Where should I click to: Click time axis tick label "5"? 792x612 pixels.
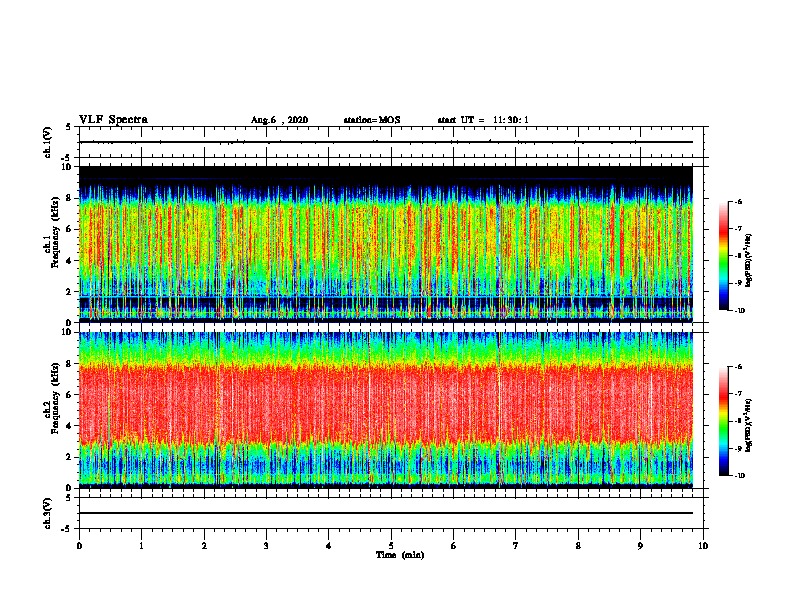click(391, 545)
